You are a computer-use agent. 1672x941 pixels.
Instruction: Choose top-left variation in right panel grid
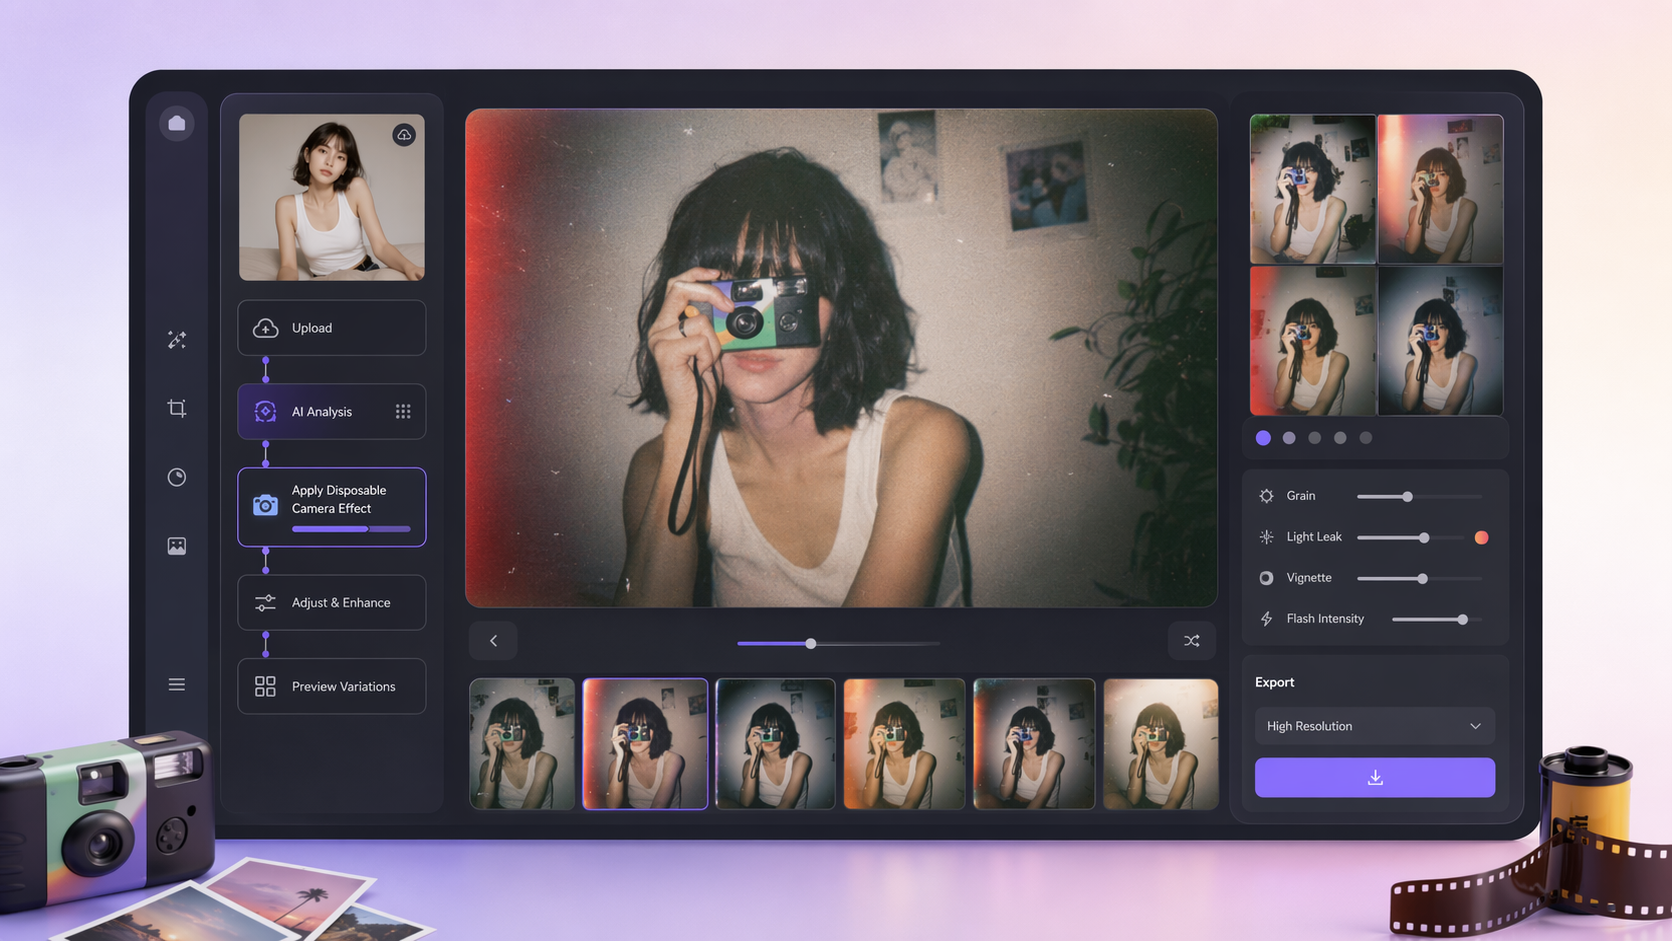1313,189
